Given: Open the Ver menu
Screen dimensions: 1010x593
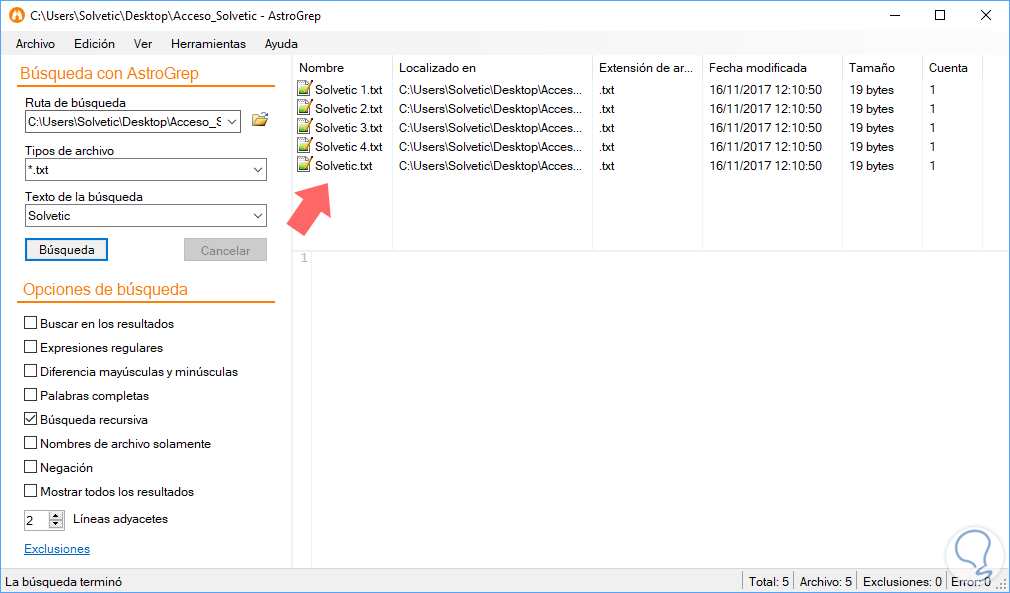Looking at the screenshot, I should tap(143, 44).
